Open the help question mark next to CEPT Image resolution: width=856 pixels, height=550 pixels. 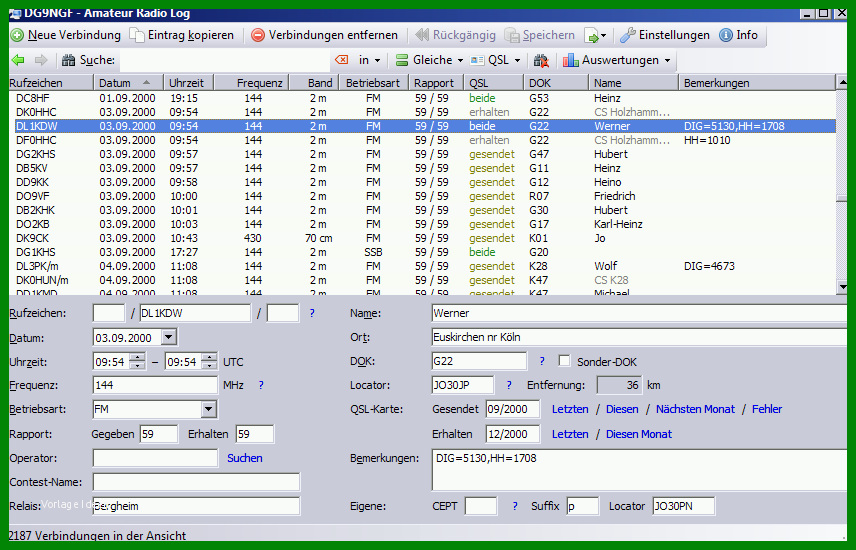tap(515, 506)
